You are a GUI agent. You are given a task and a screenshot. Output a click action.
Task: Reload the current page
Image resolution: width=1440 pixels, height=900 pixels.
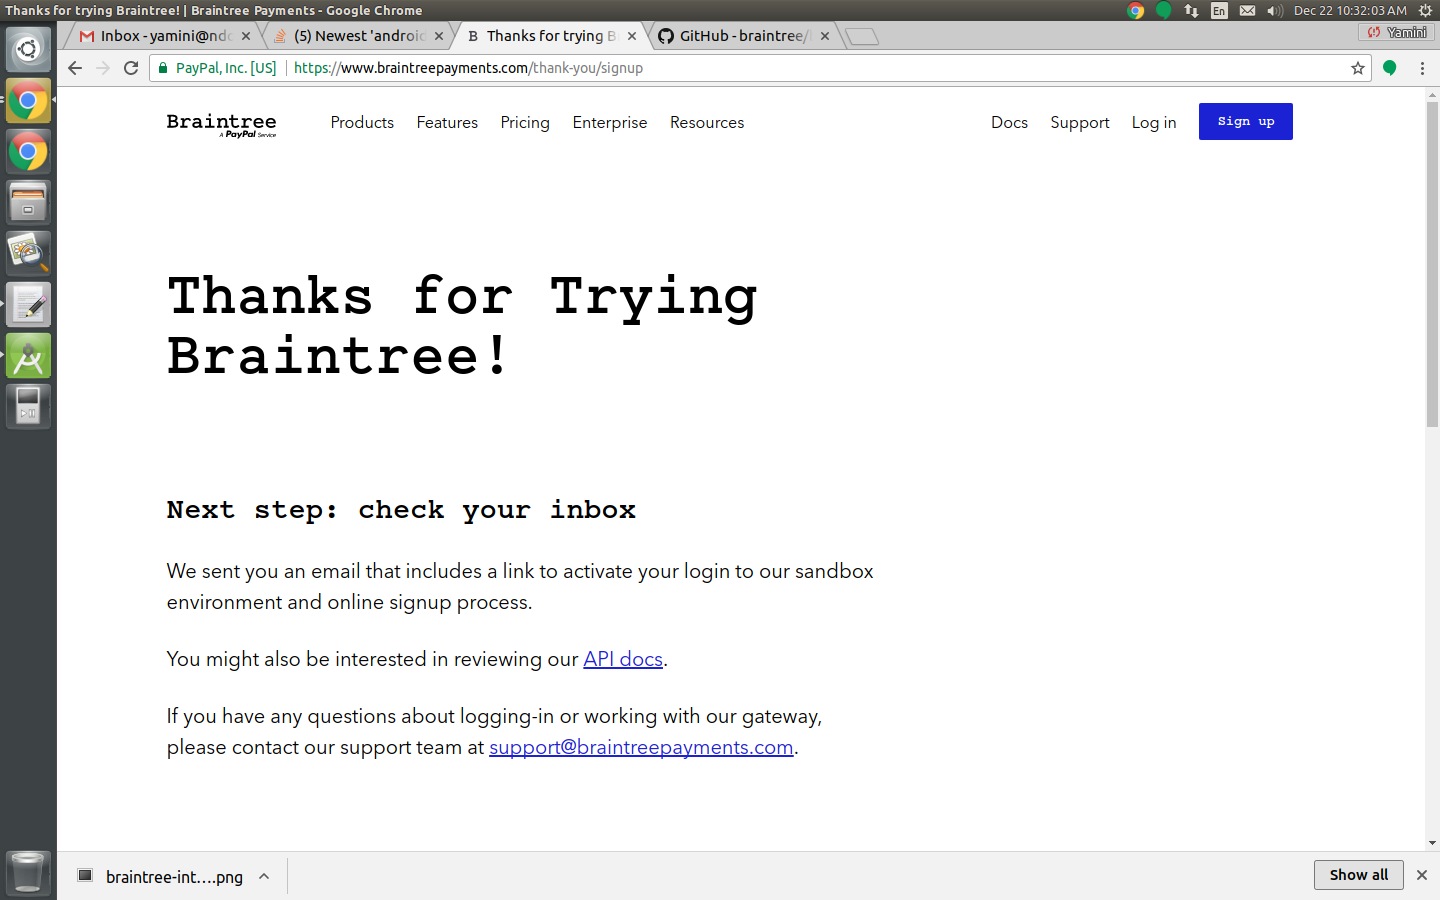[131, 68]
